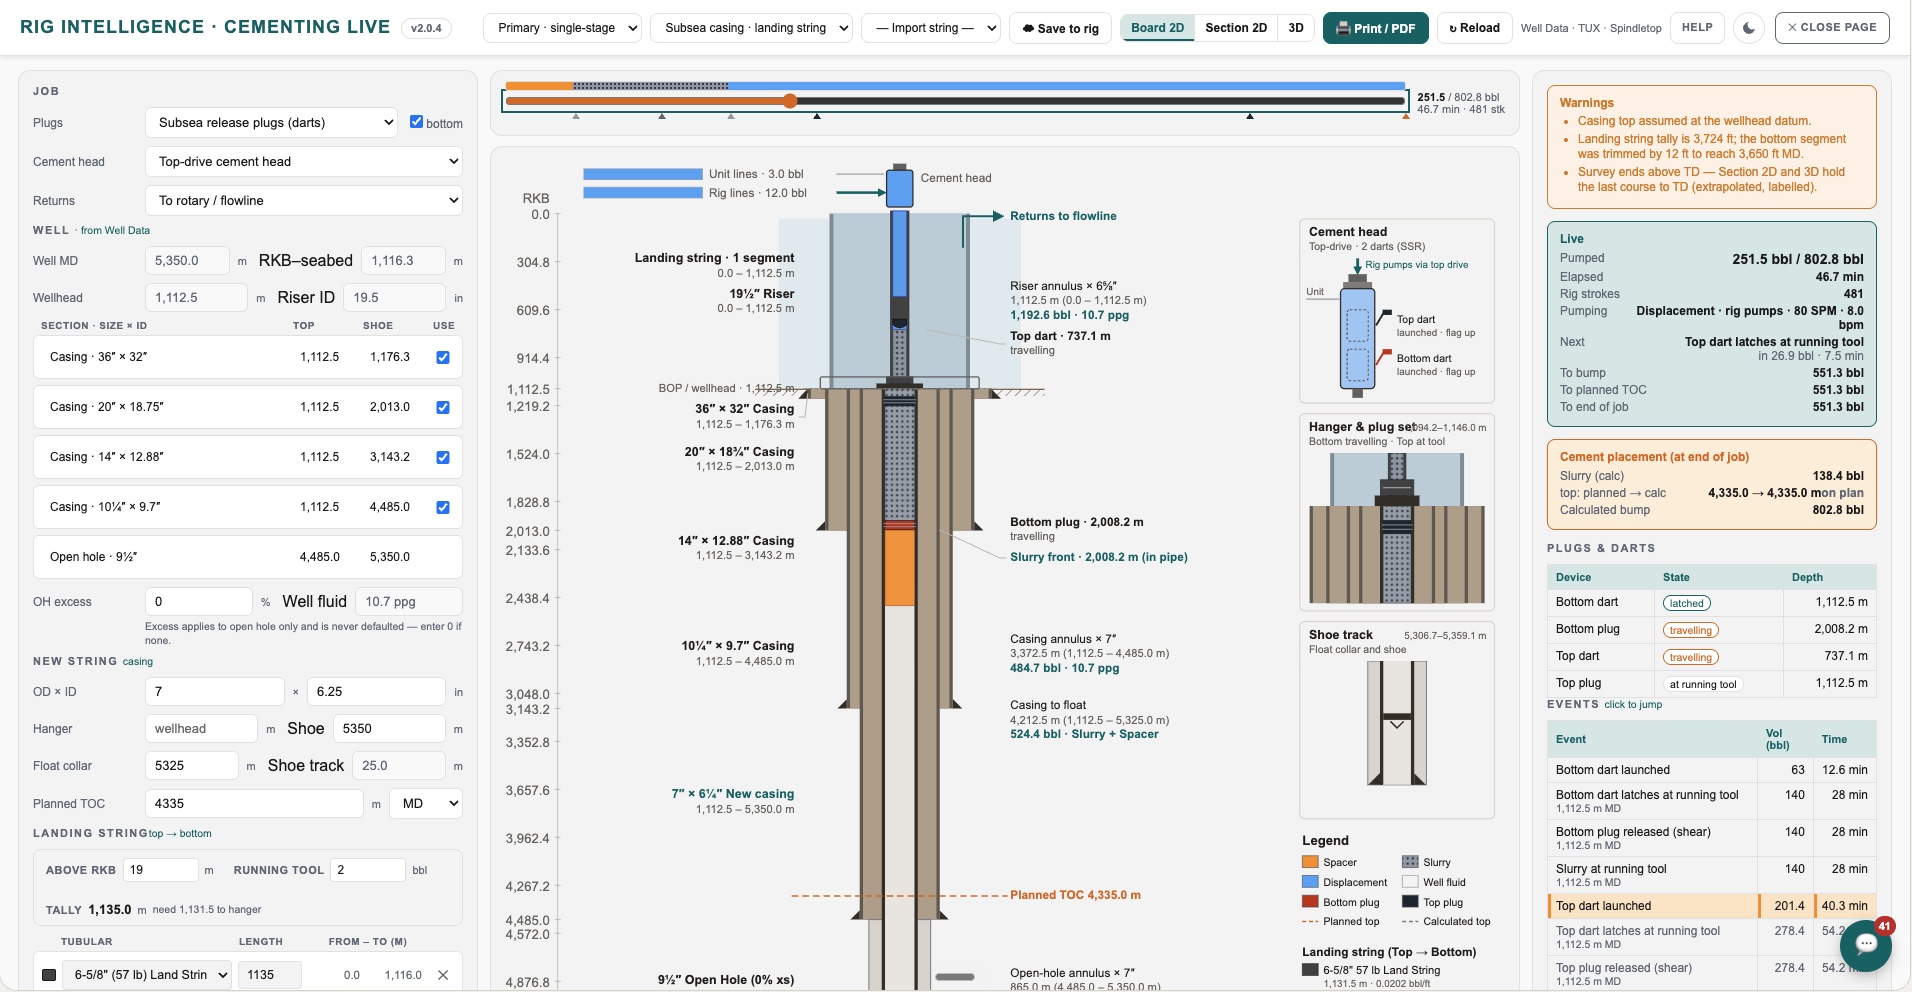Click the Spacer legend swatch
Image resolution: width=1912 pixels, height=992 pixels.
[x=1310, y=862]
